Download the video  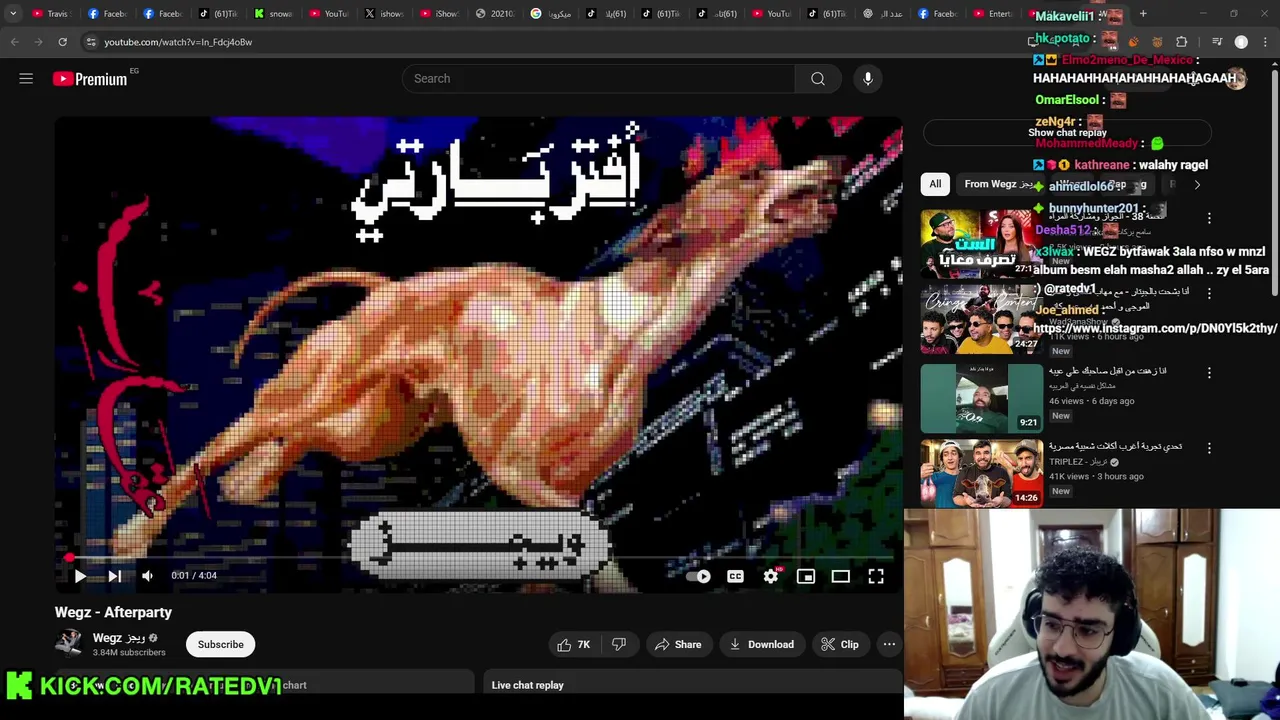coord(761,645)
